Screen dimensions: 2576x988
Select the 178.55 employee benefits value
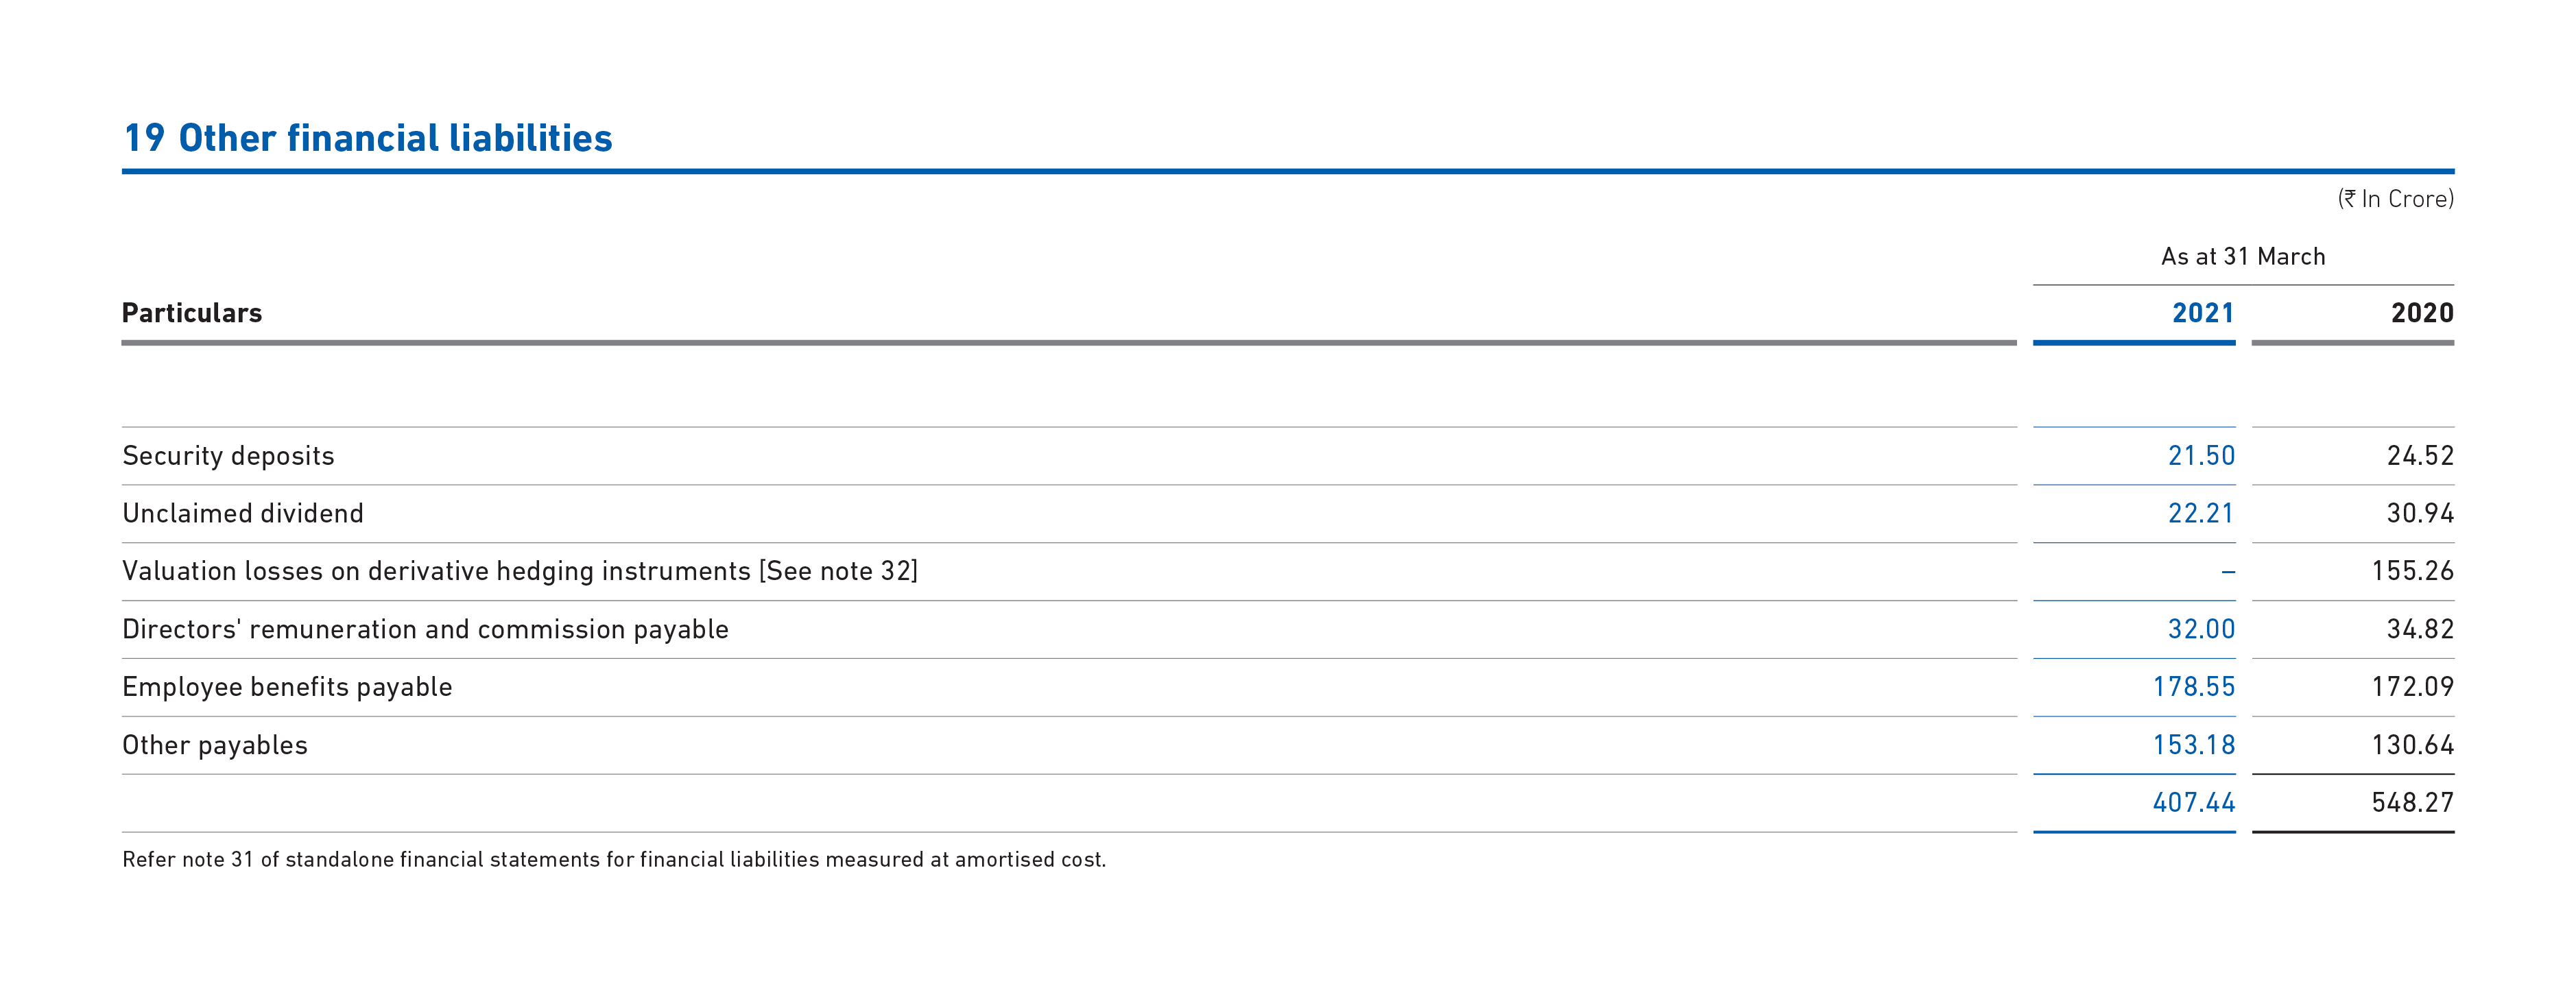pyautogui.click(x=2193, y=687)
